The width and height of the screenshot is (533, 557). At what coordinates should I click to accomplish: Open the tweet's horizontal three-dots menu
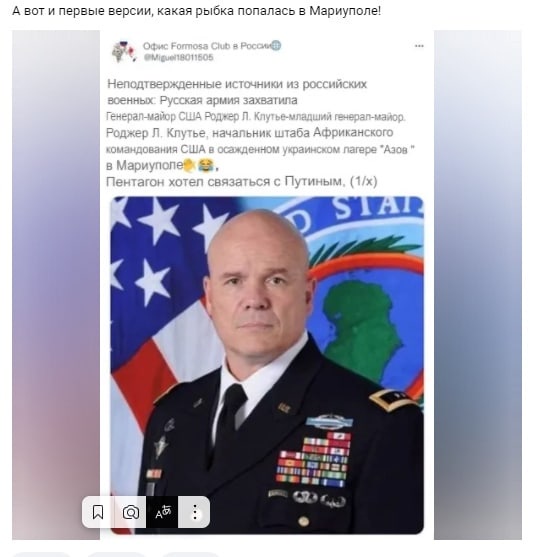(419, 46)
